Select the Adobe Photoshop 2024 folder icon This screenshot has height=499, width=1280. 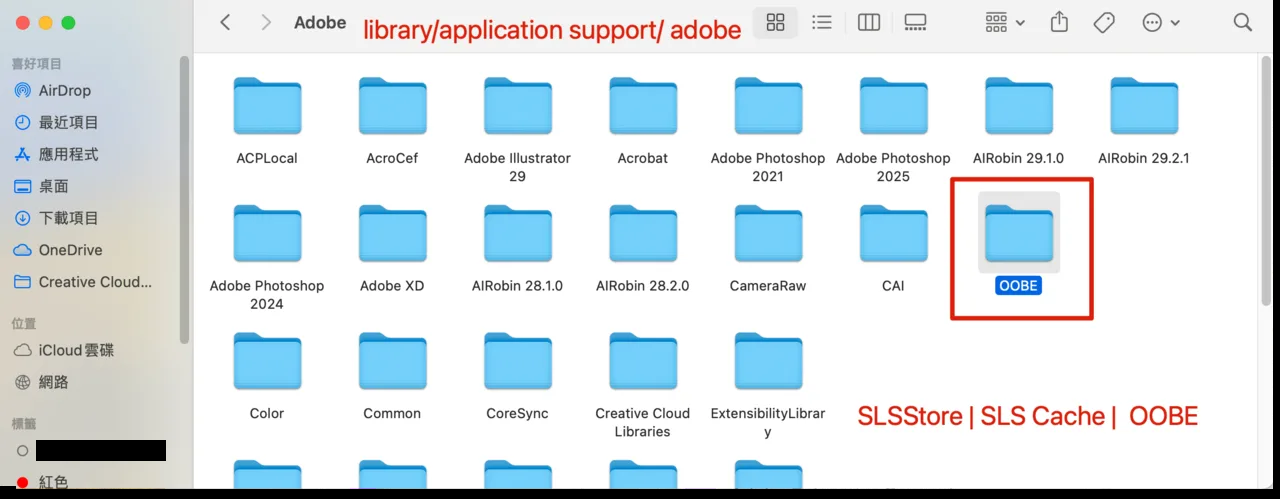click(267, 234)
